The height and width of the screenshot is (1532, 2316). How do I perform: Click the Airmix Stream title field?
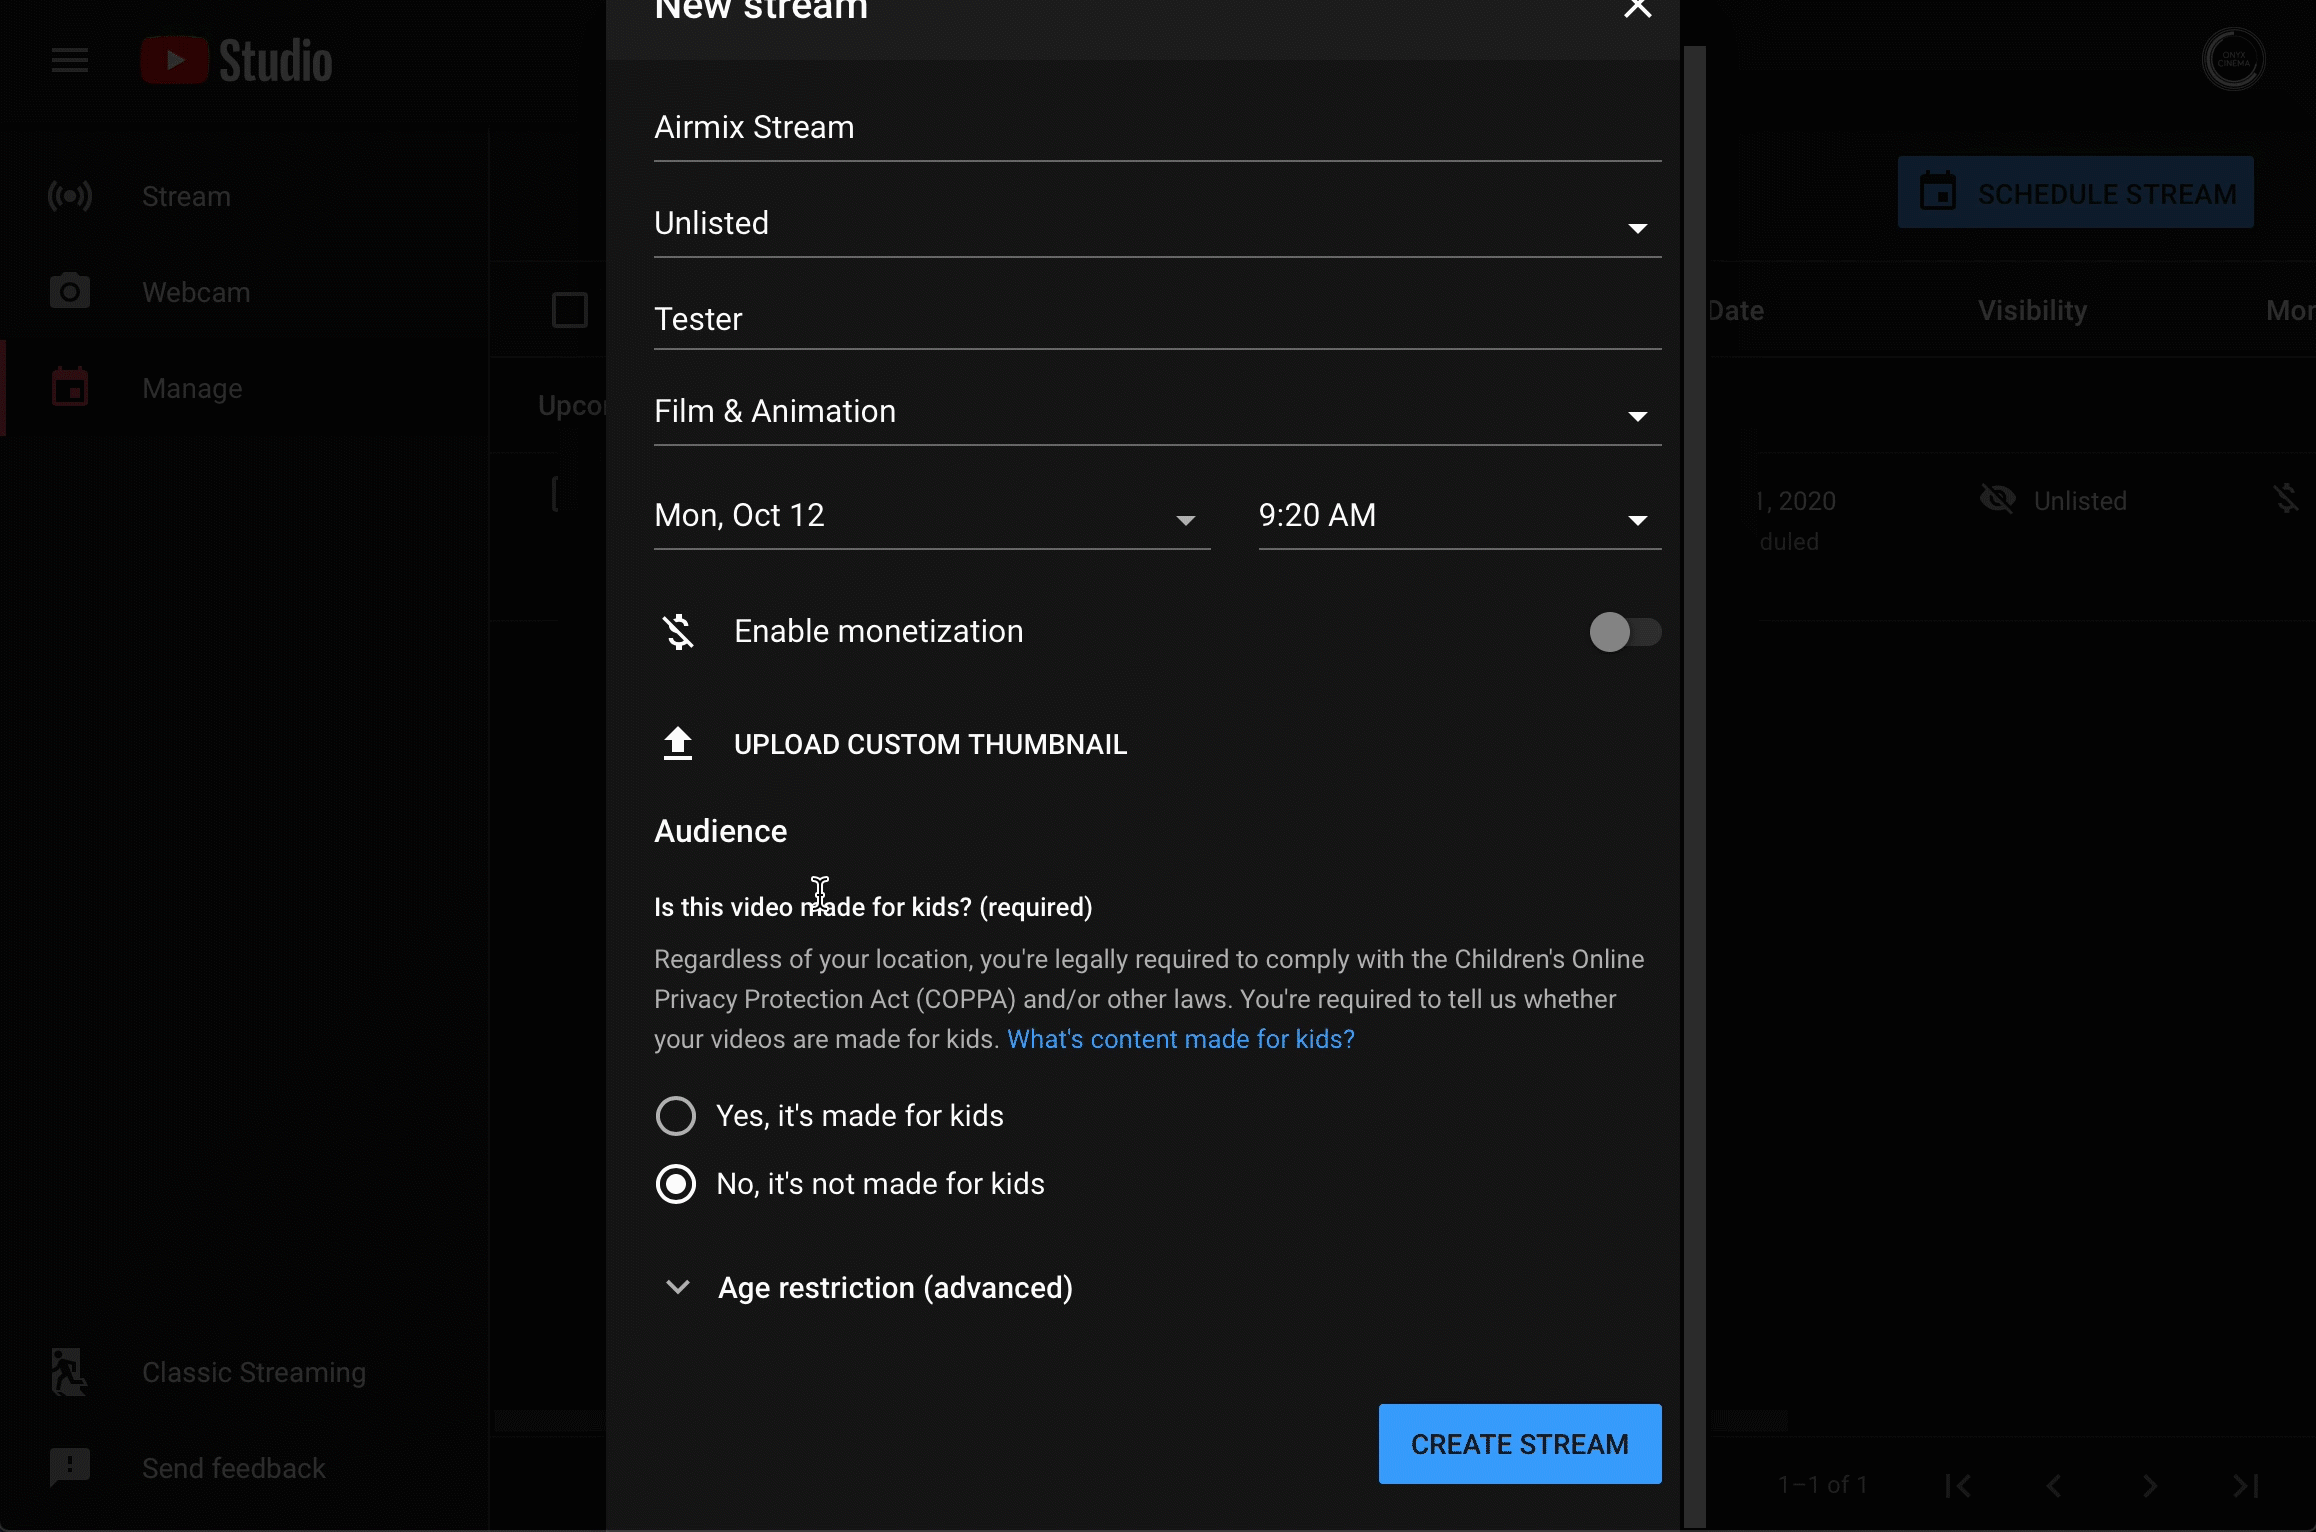point(1156,128)
